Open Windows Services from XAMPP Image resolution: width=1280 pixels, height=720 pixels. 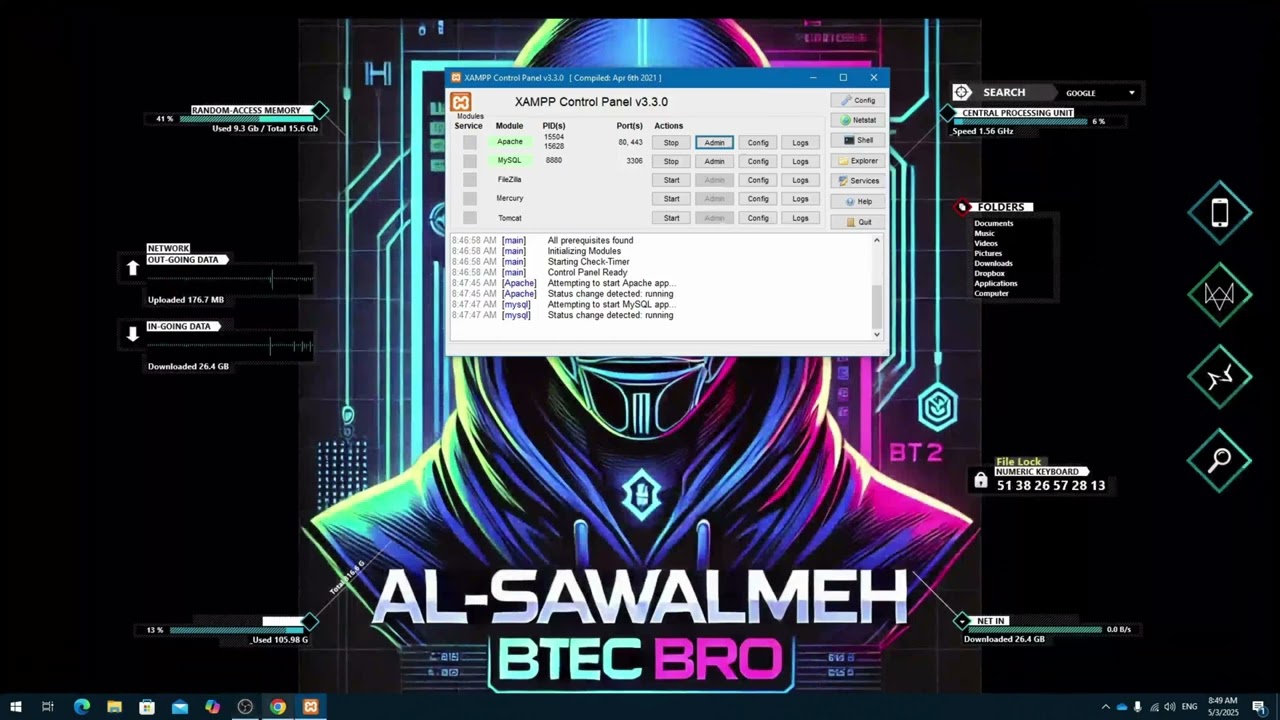point(858,181)
